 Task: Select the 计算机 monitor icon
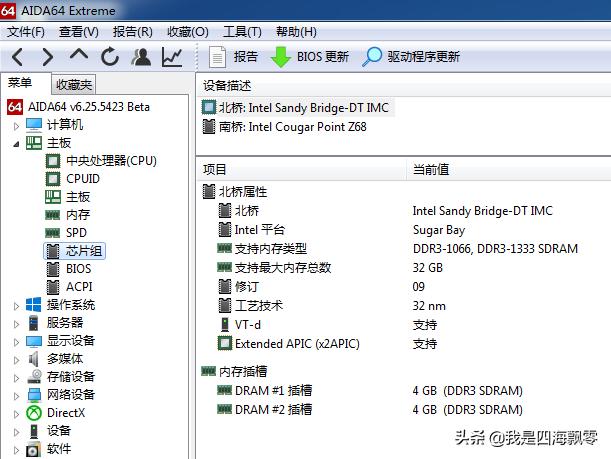(x=34, y=125)
